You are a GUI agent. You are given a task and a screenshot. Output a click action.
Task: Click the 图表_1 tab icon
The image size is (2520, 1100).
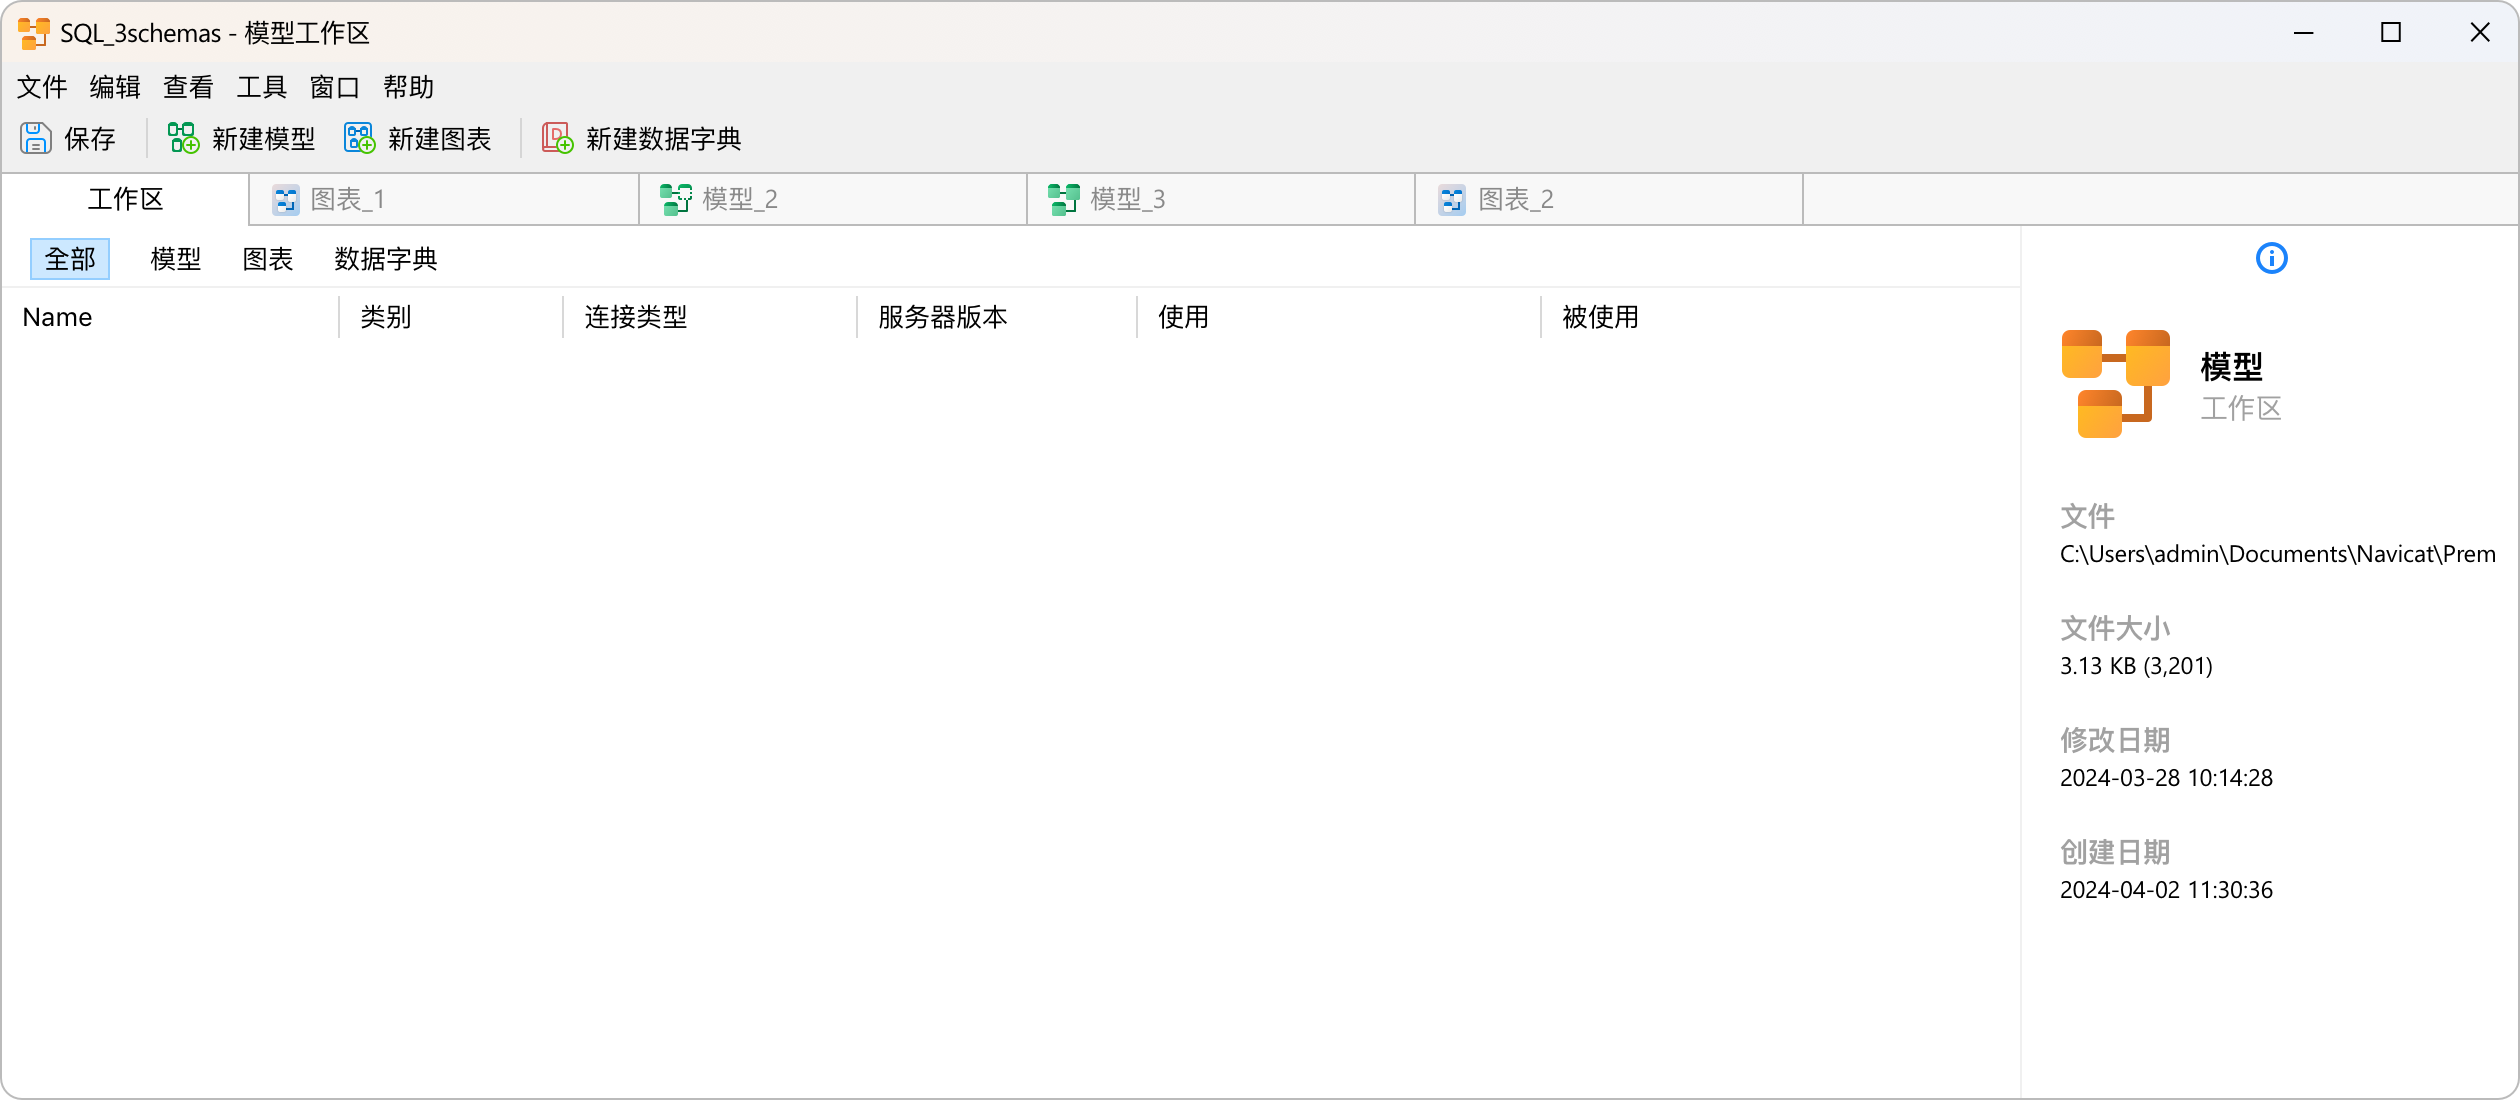[x=286, y=200]
